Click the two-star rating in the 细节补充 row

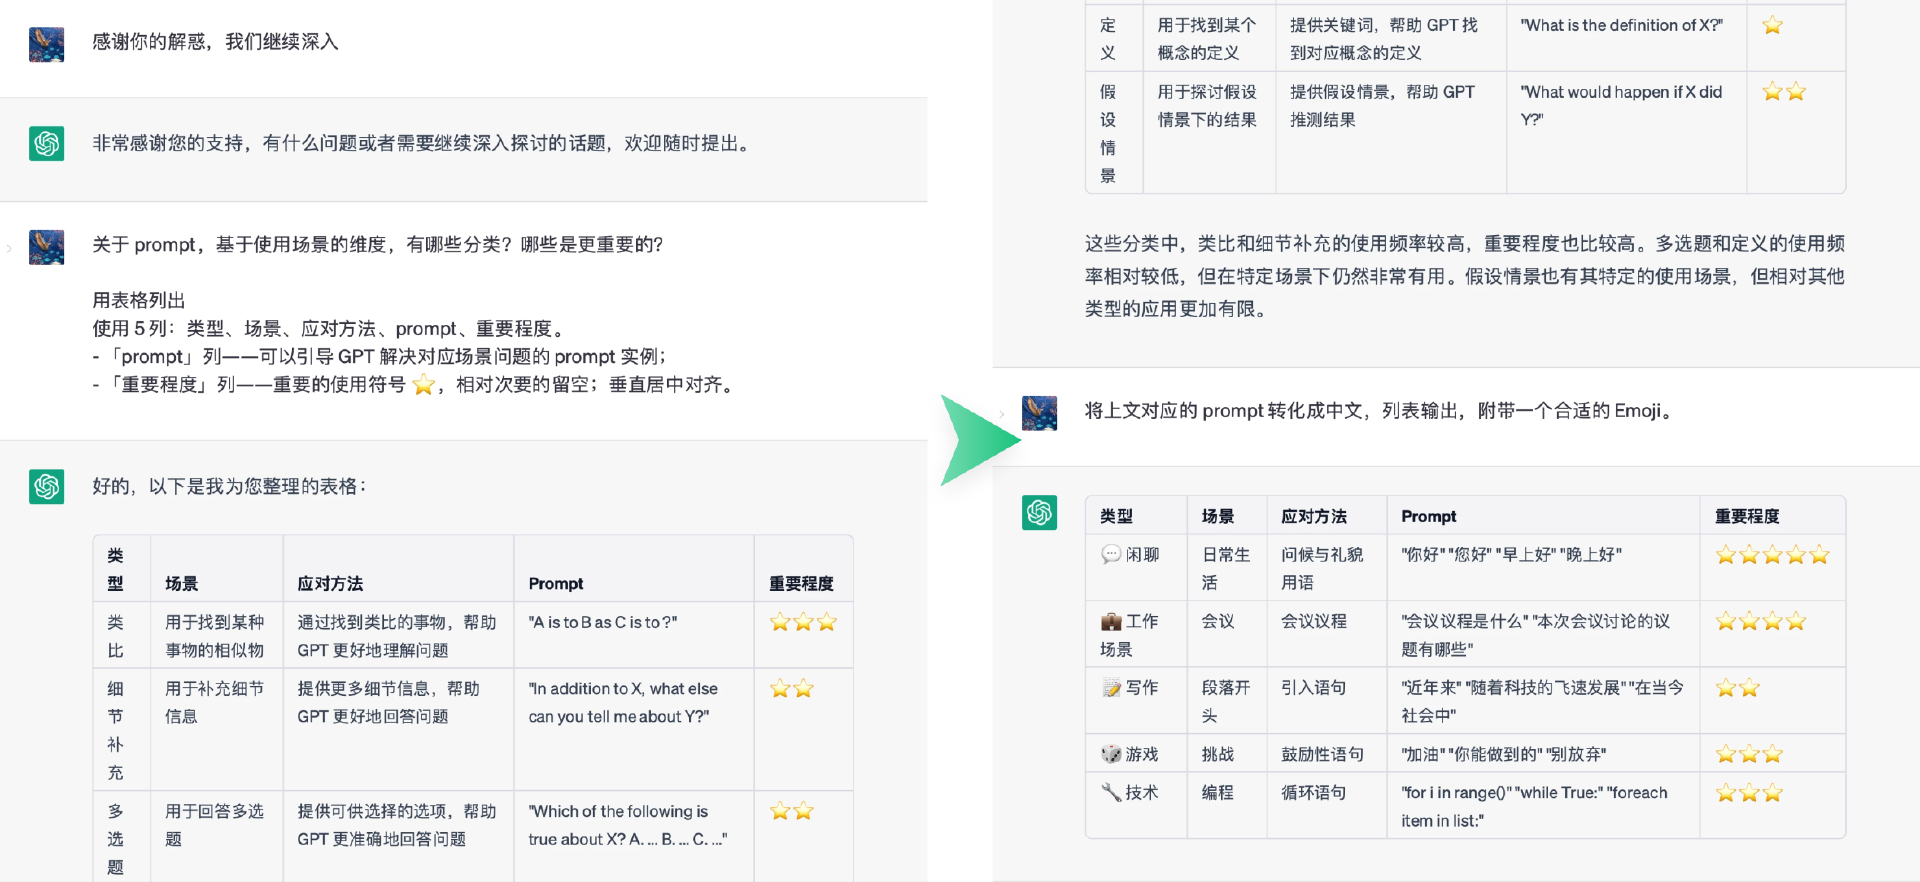pos(792,689)
